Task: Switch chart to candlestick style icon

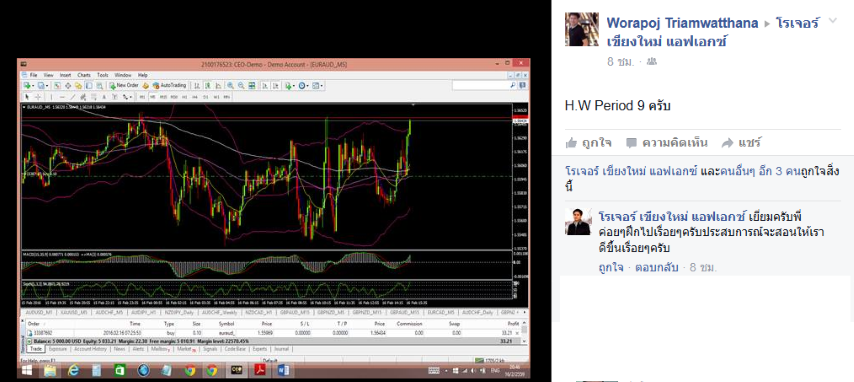Action: 208,86
